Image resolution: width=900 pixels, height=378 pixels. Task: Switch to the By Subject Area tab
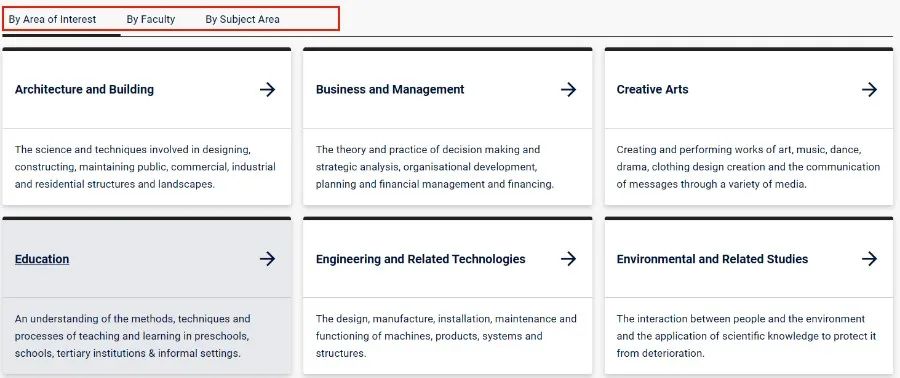[x=242, y=19]
